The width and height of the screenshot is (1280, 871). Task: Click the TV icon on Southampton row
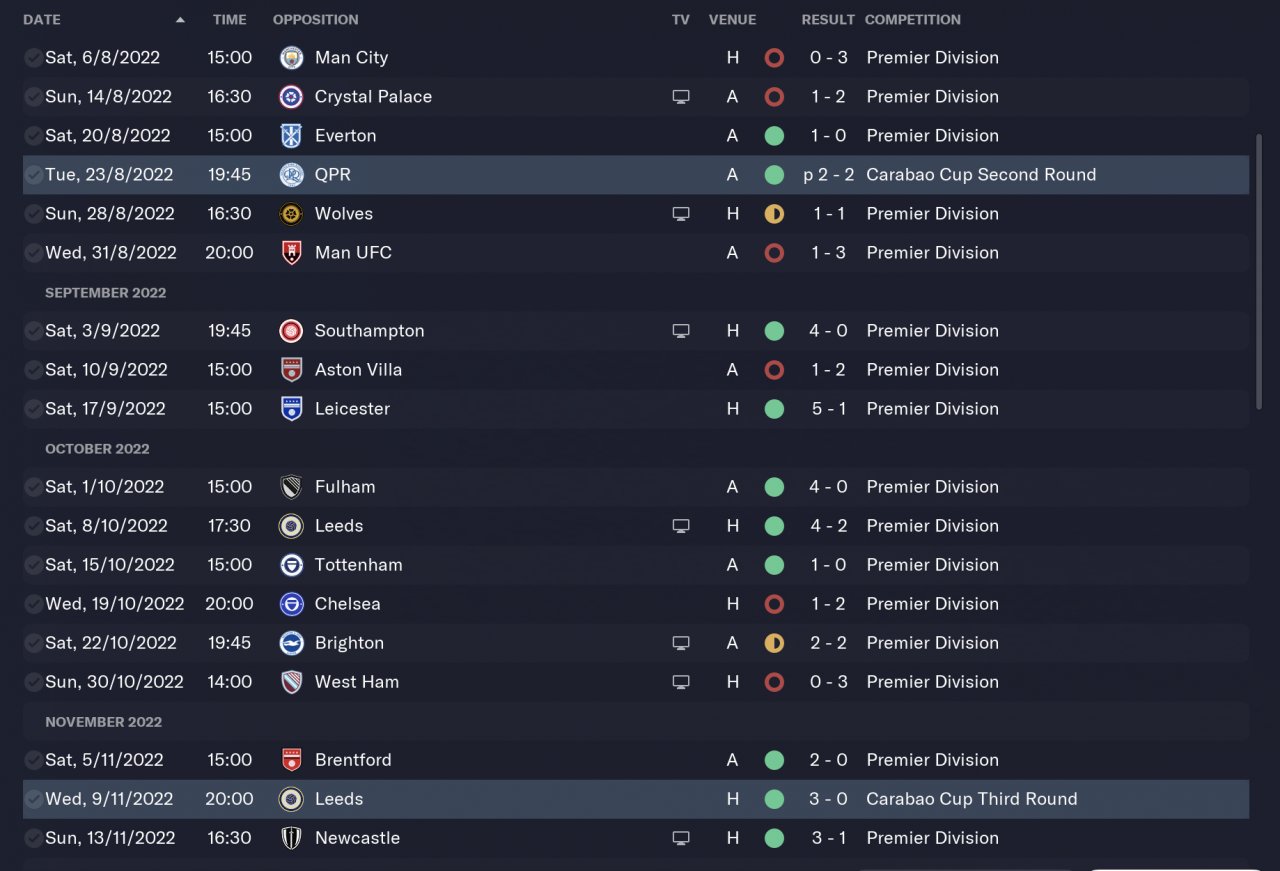pos(681,331)
